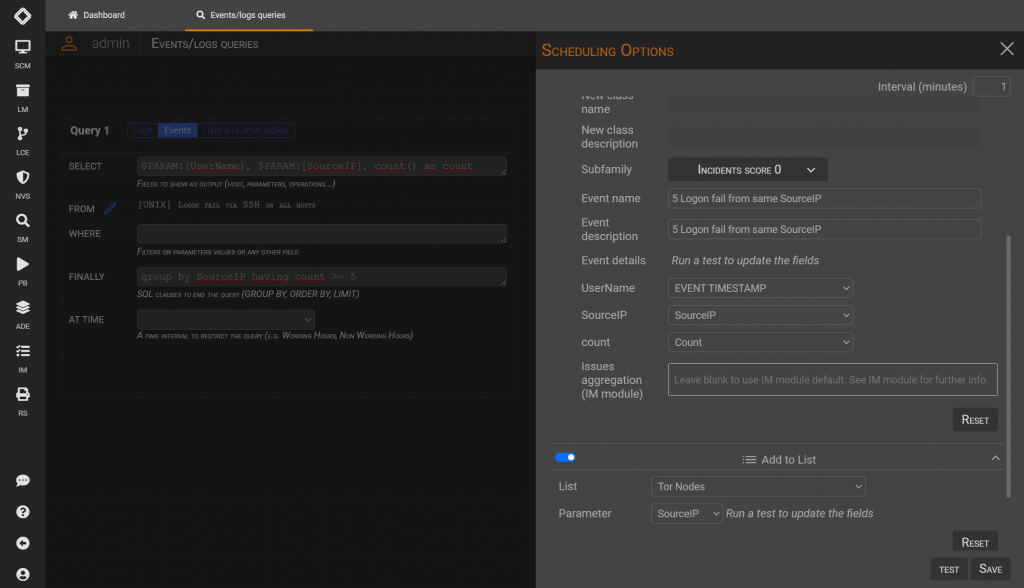Select the Lists and other tables tab
This screenshot has width=1024, height=588.
pyautogui.click(x=246, y=131)
